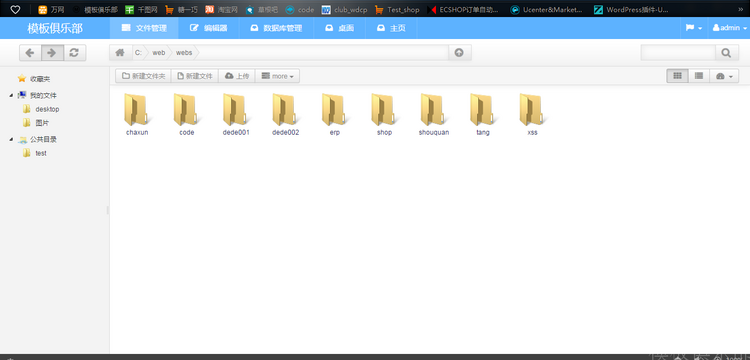Click the 上传 upload button
The image size is (750, 360).
click(x=237, y=76)
